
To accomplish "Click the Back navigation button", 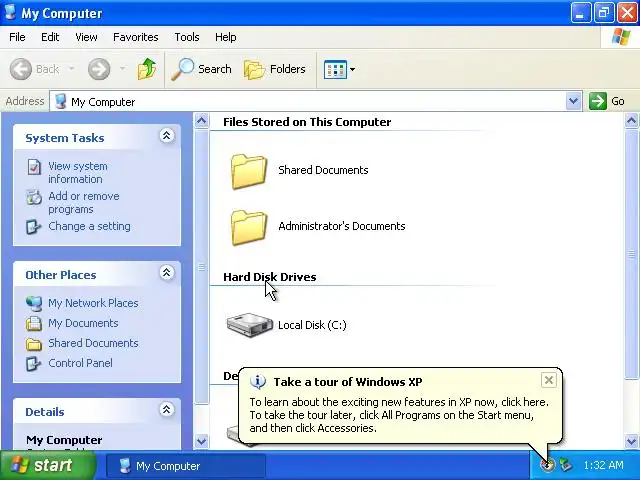I will [x=35, y=69].
